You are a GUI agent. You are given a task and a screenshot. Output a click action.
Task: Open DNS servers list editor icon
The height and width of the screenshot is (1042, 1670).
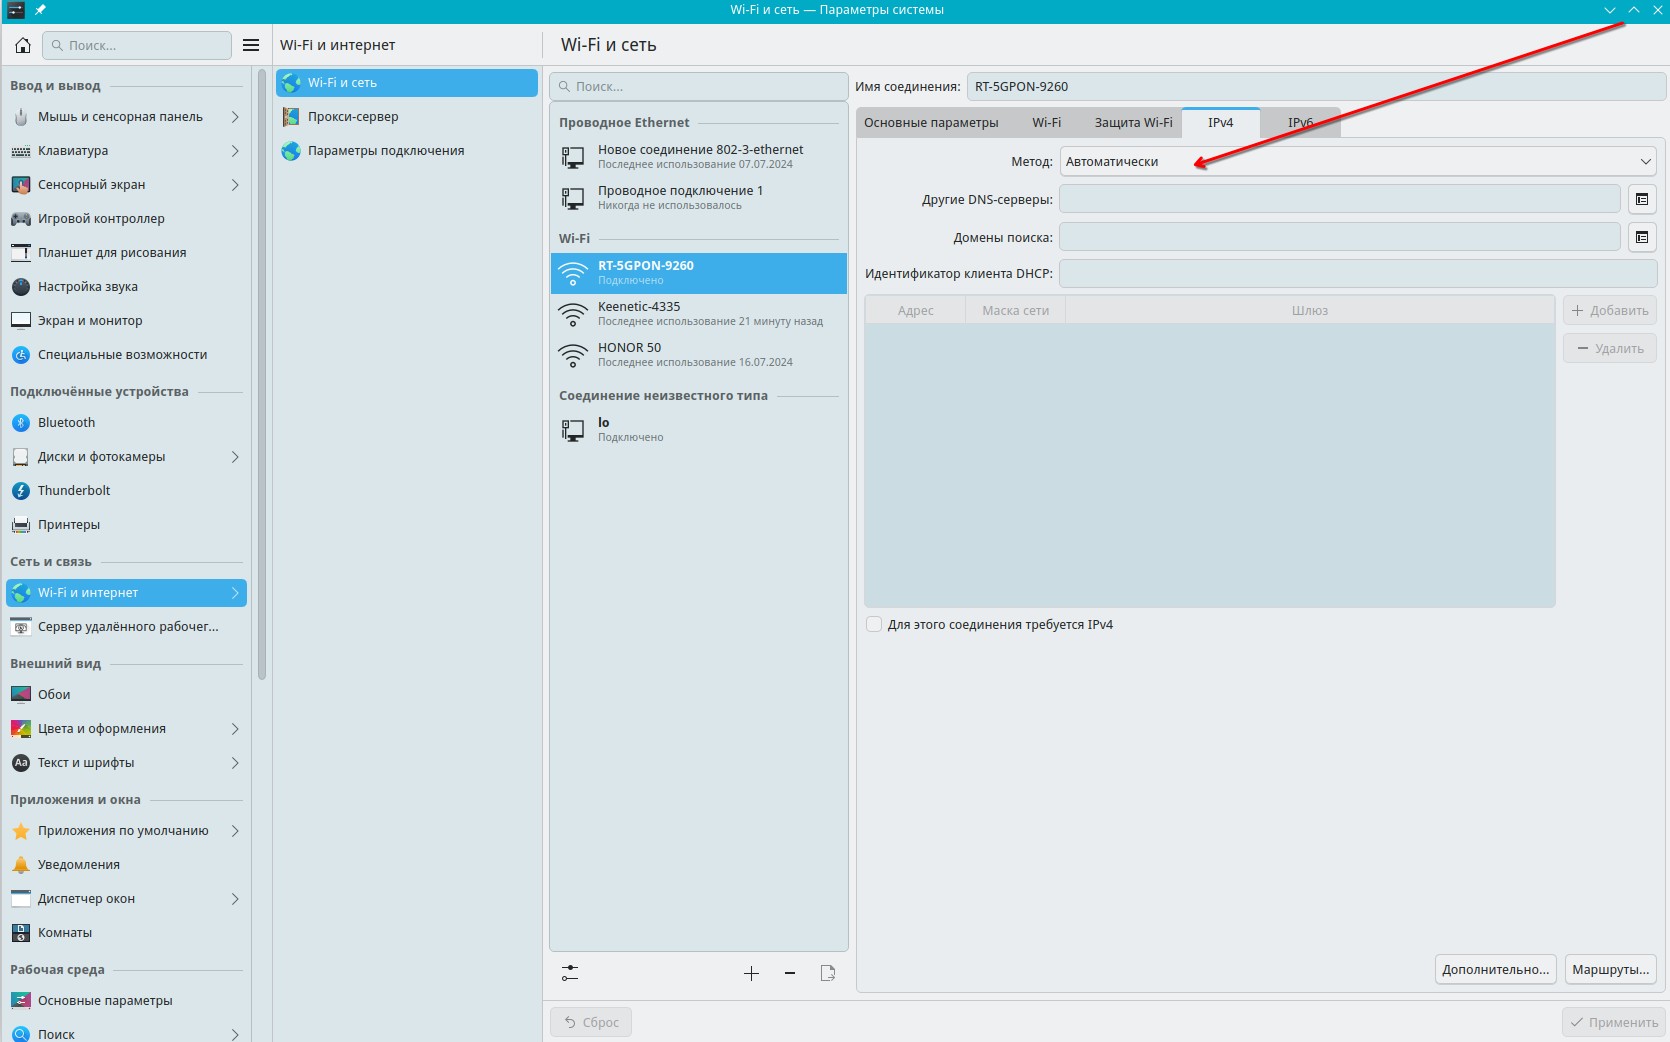[1642, 199]
